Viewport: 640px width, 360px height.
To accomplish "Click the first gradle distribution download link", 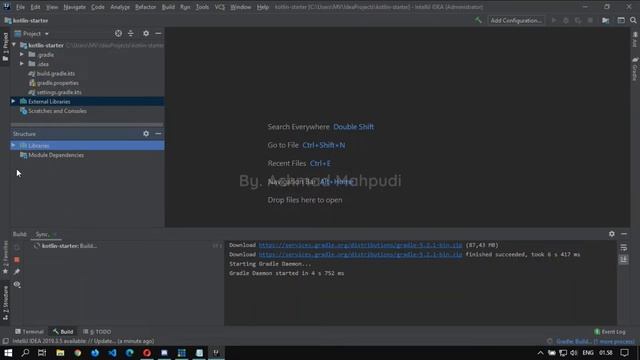I will [360, 245].
